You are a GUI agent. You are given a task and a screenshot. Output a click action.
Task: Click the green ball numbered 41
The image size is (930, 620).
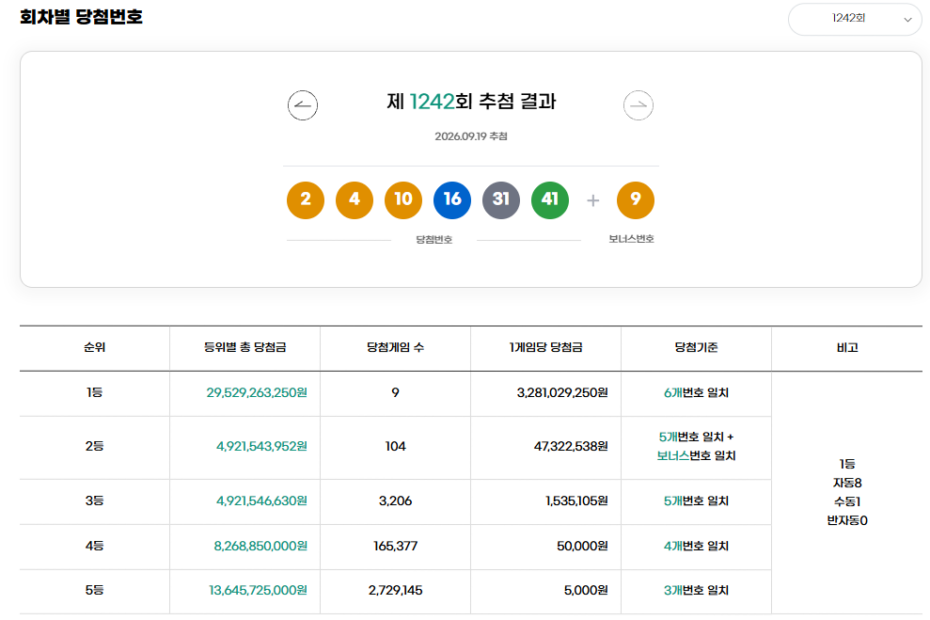click(550, 200)
